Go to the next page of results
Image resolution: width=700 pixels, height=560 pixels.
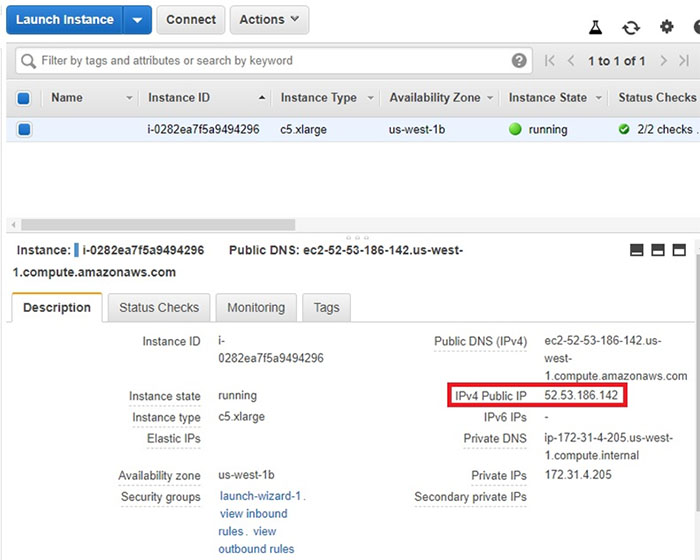[x=664, y=61]
